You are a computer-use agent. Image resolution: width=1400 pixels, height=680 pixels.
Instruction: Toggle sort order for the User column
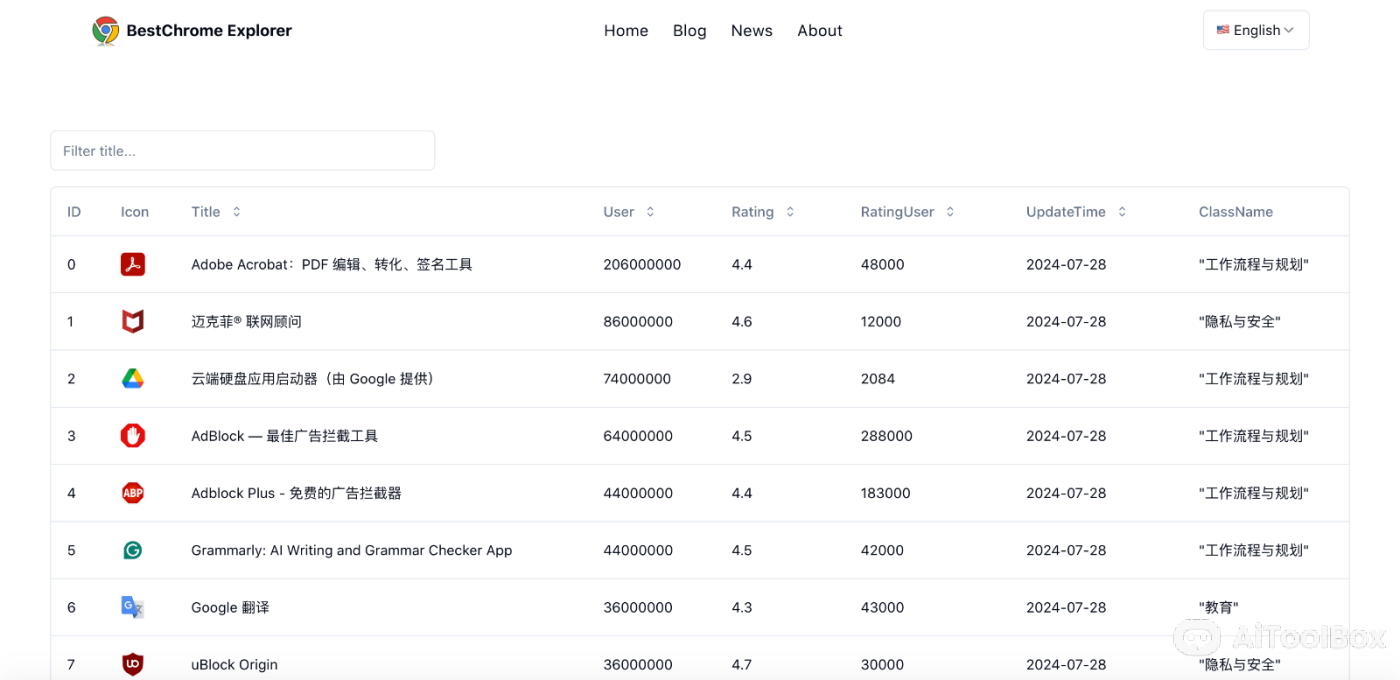[649, 211]
